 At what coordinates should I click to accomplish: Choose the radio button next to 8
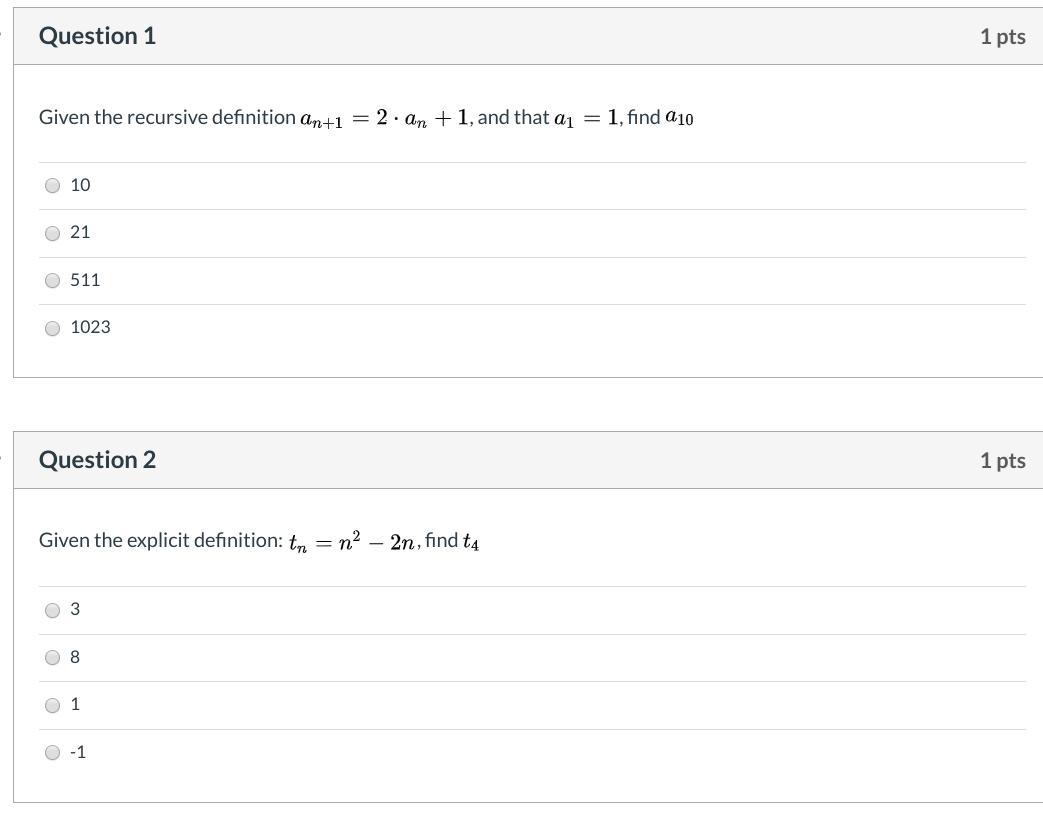tap(53, 657)
